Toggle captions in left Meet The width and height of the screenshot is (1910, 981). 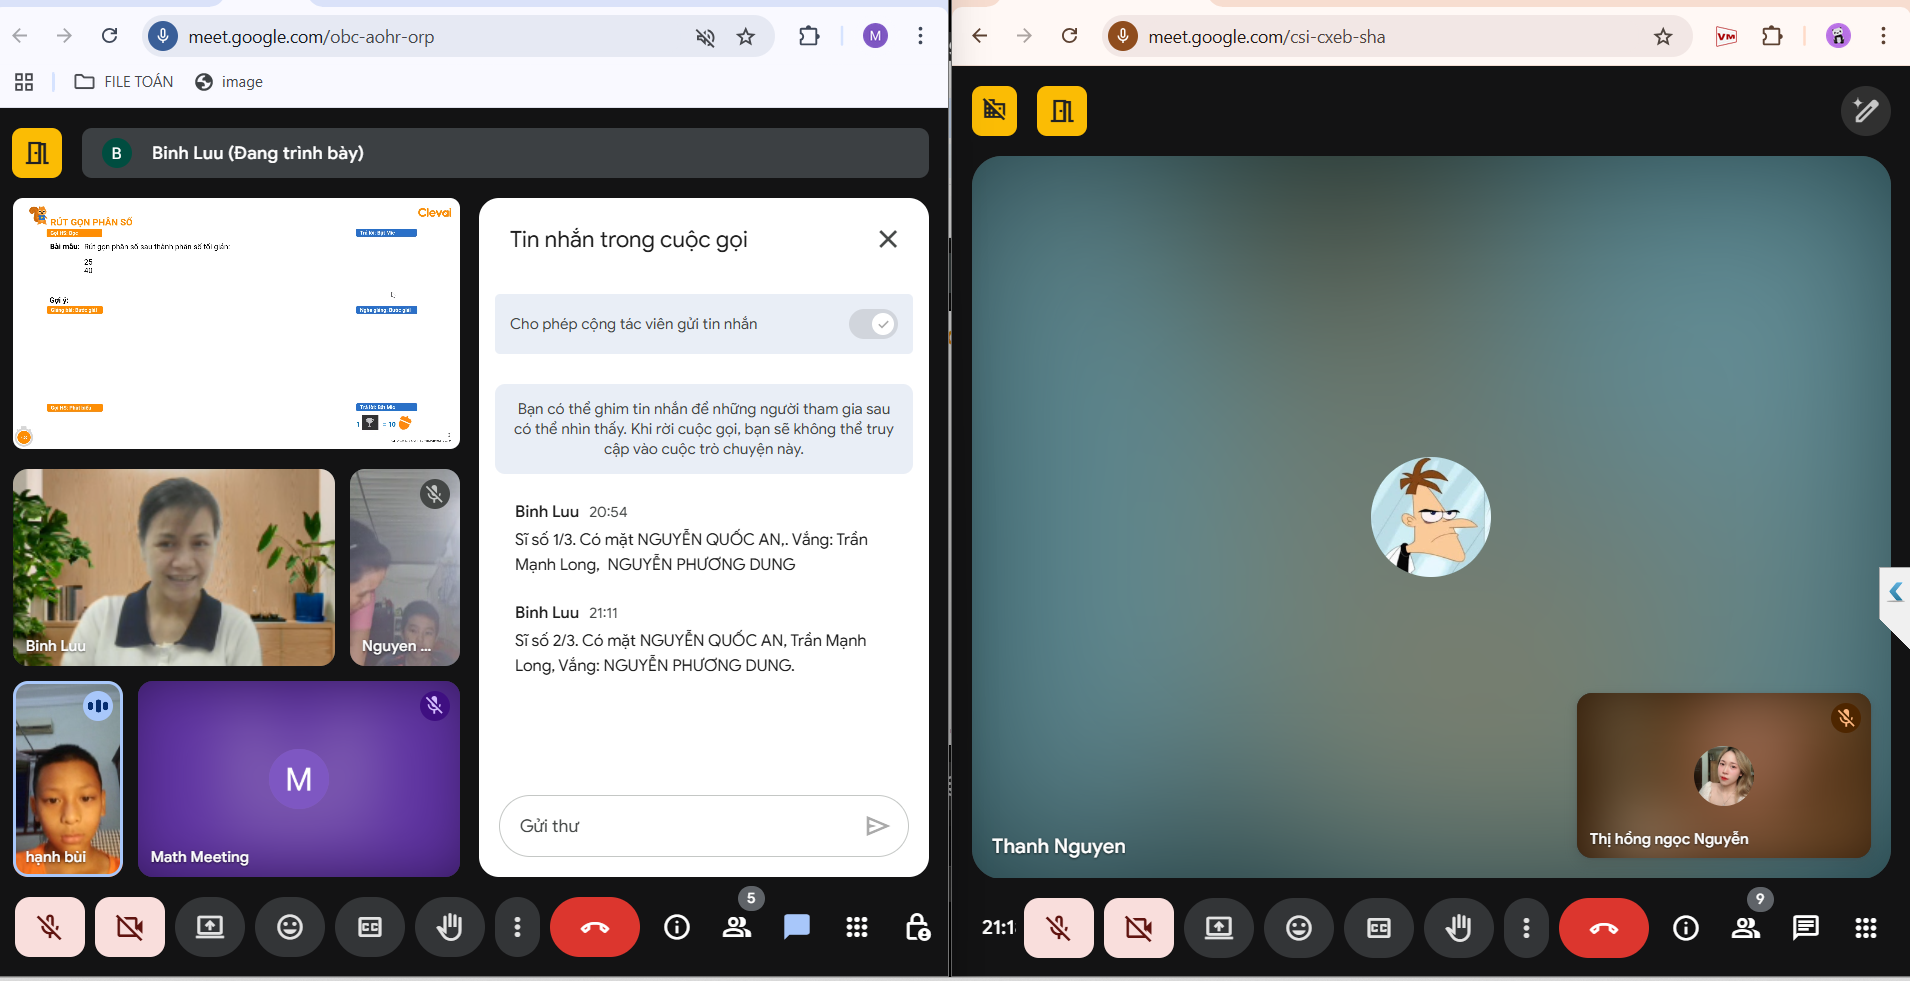tap(370, 927)
